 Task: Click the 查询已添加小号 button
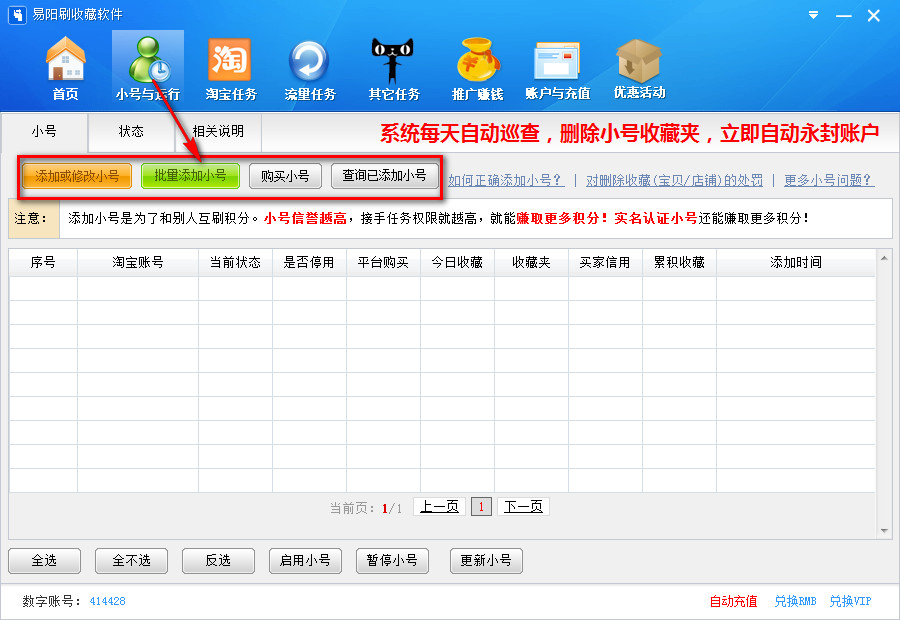tap(385, 176)
